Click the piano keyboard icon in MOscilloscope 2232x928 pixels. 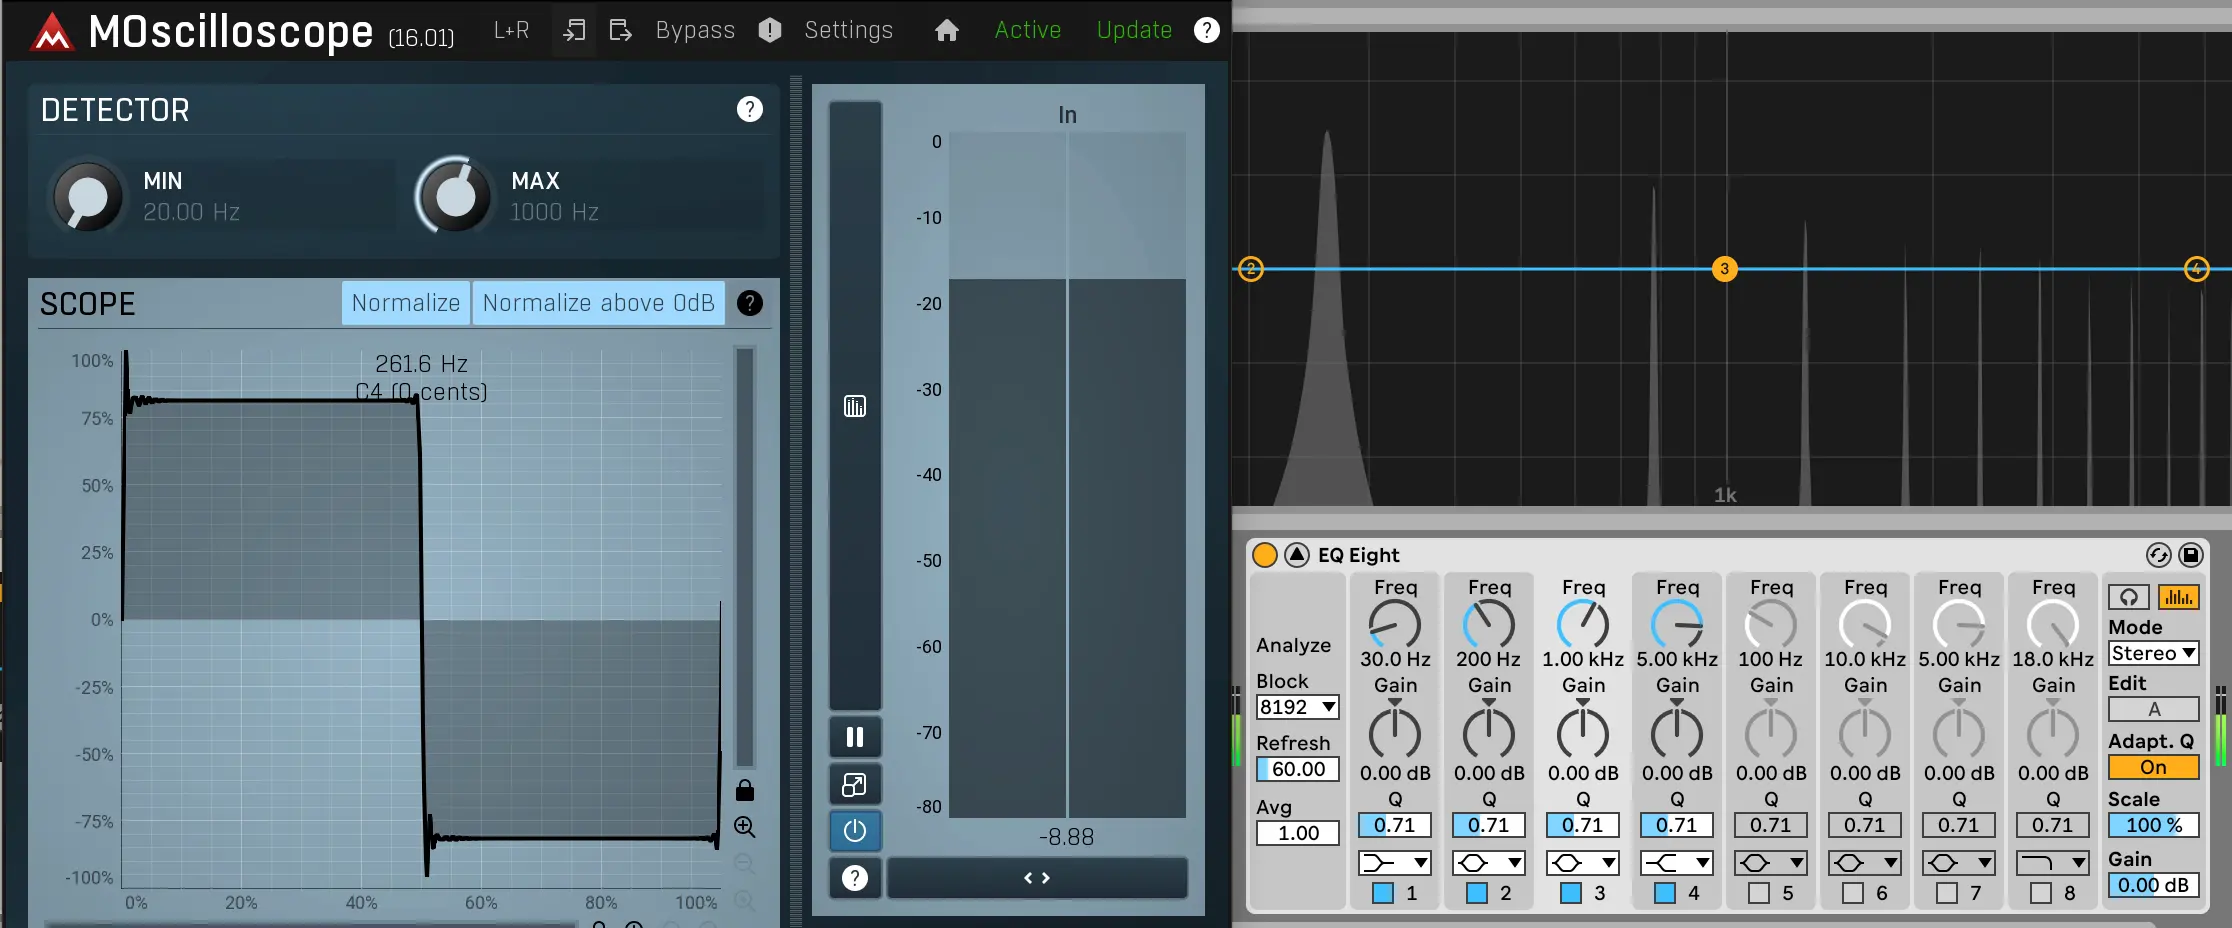click(854, 406)
